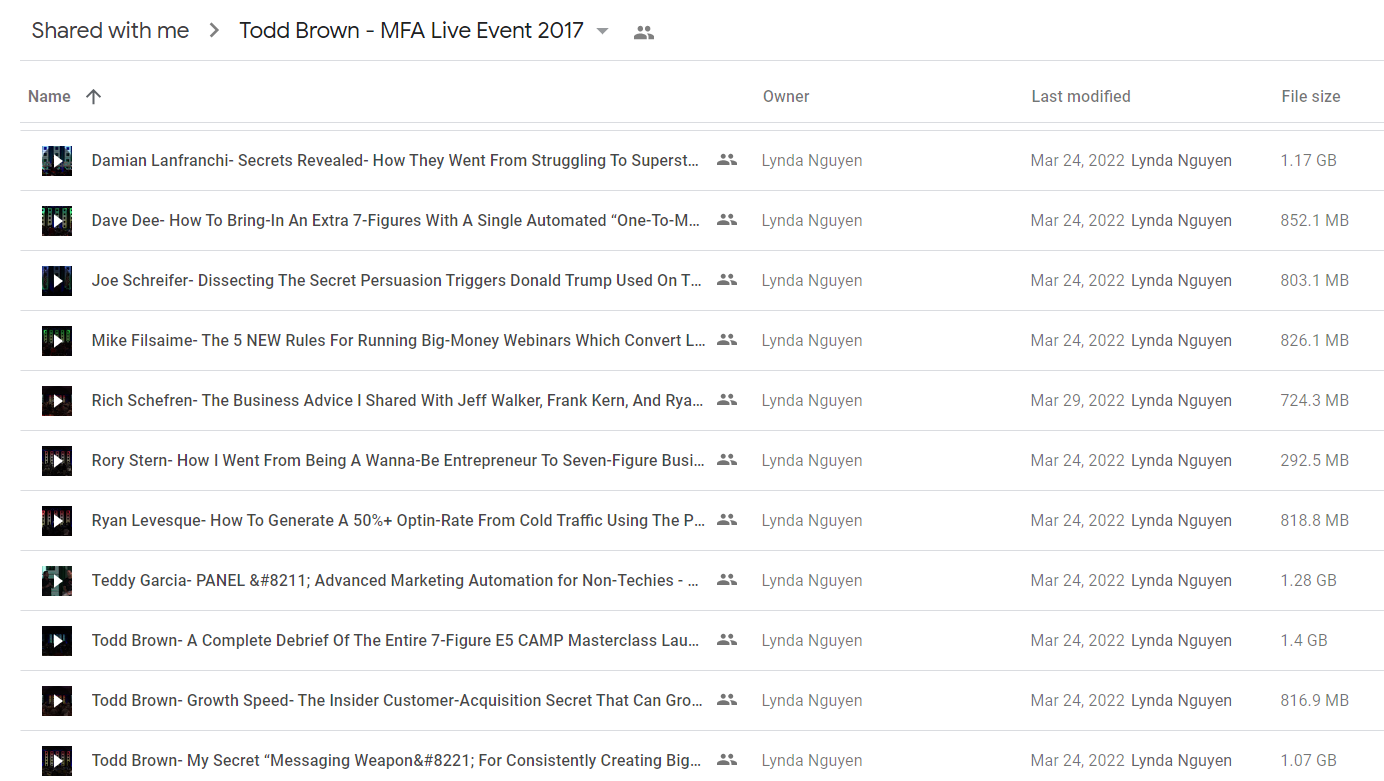Click the shared people icon beside the folder title

(x=644, y=32)
